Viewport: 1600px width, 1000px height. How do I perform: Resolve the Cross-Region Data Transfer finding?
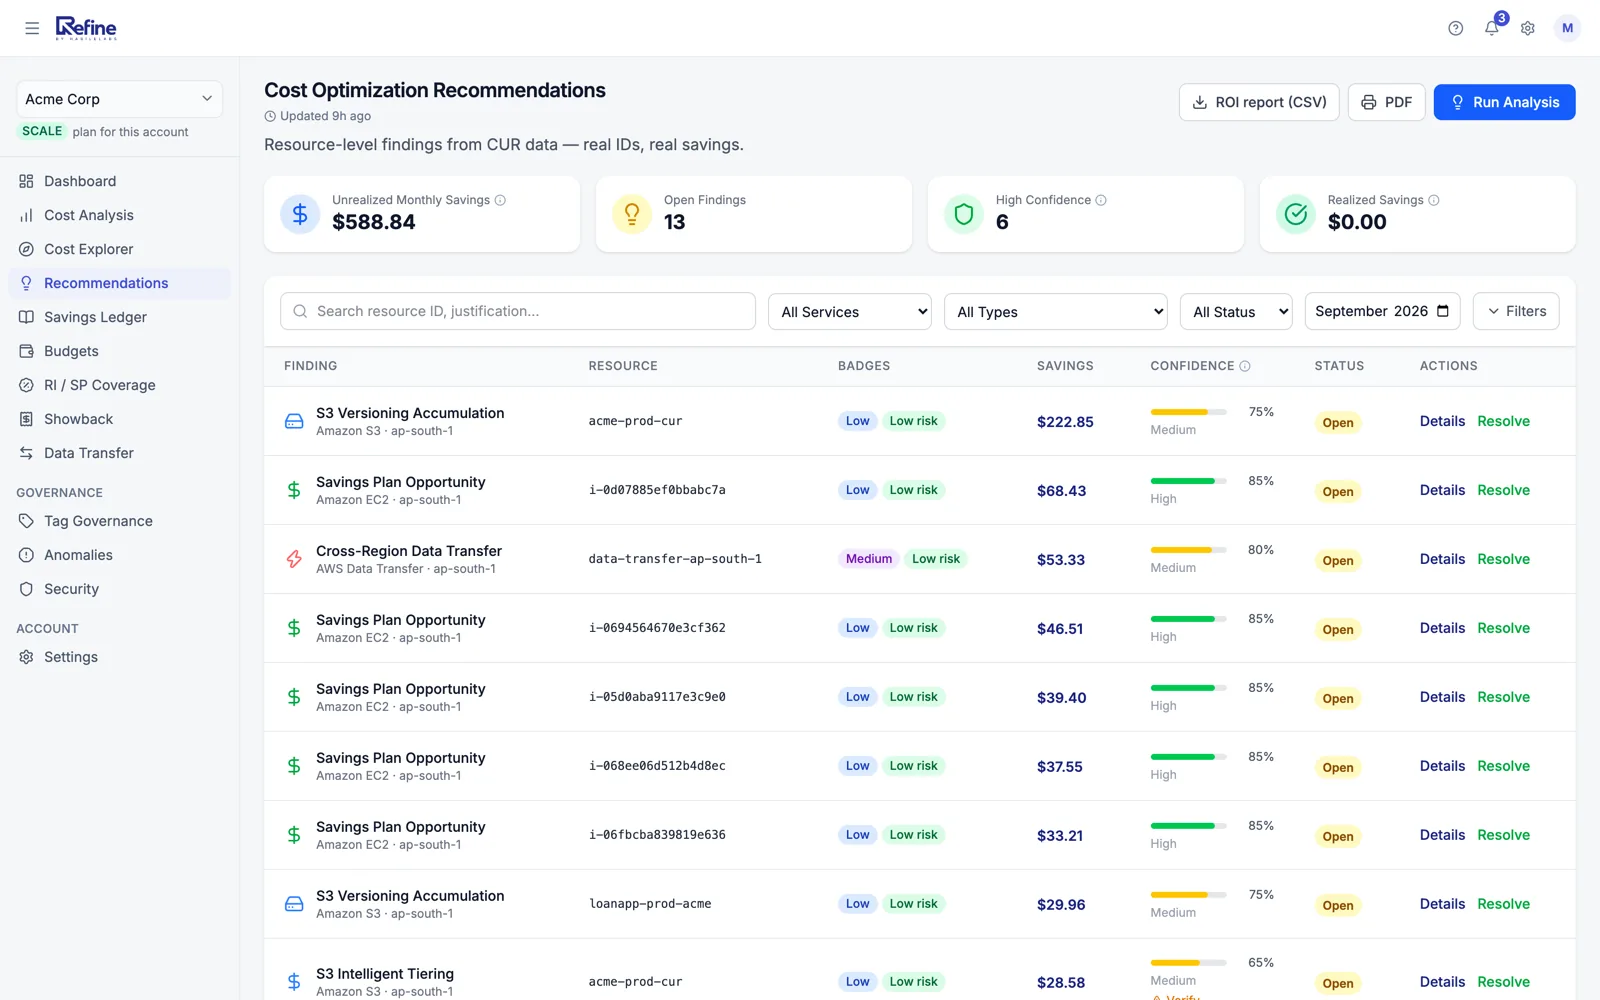click(1503, 559)
